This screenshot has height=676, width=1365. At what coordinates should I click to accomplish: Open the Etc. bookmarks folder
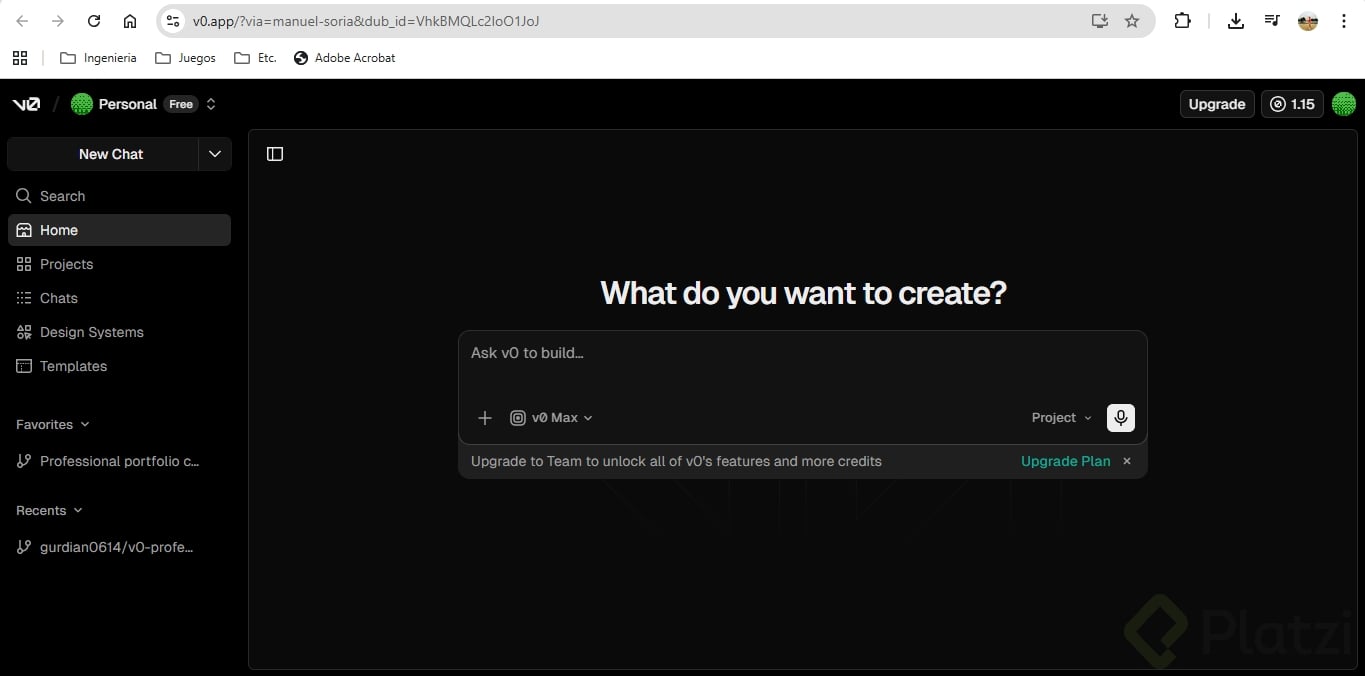(255, 58)
